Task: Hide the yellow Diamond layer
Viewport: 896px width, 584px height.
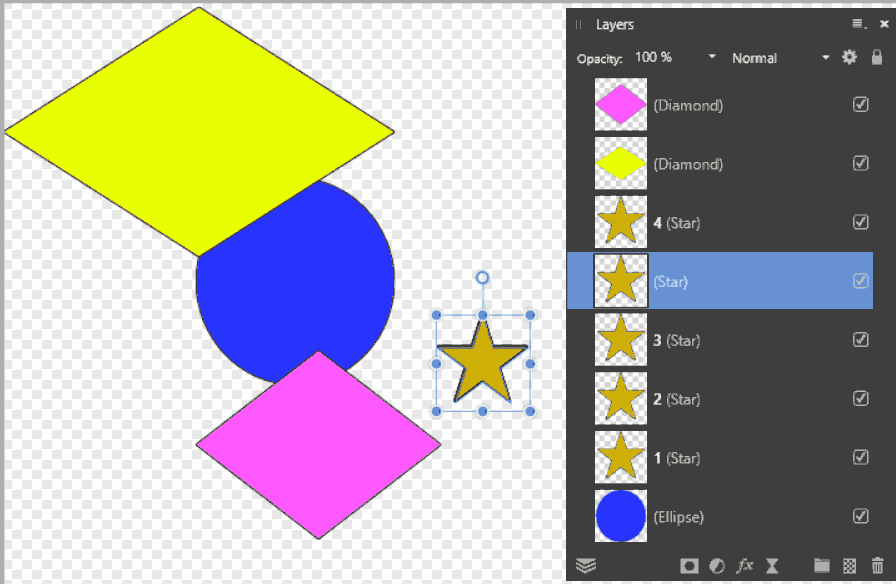Action: point(861,163)
